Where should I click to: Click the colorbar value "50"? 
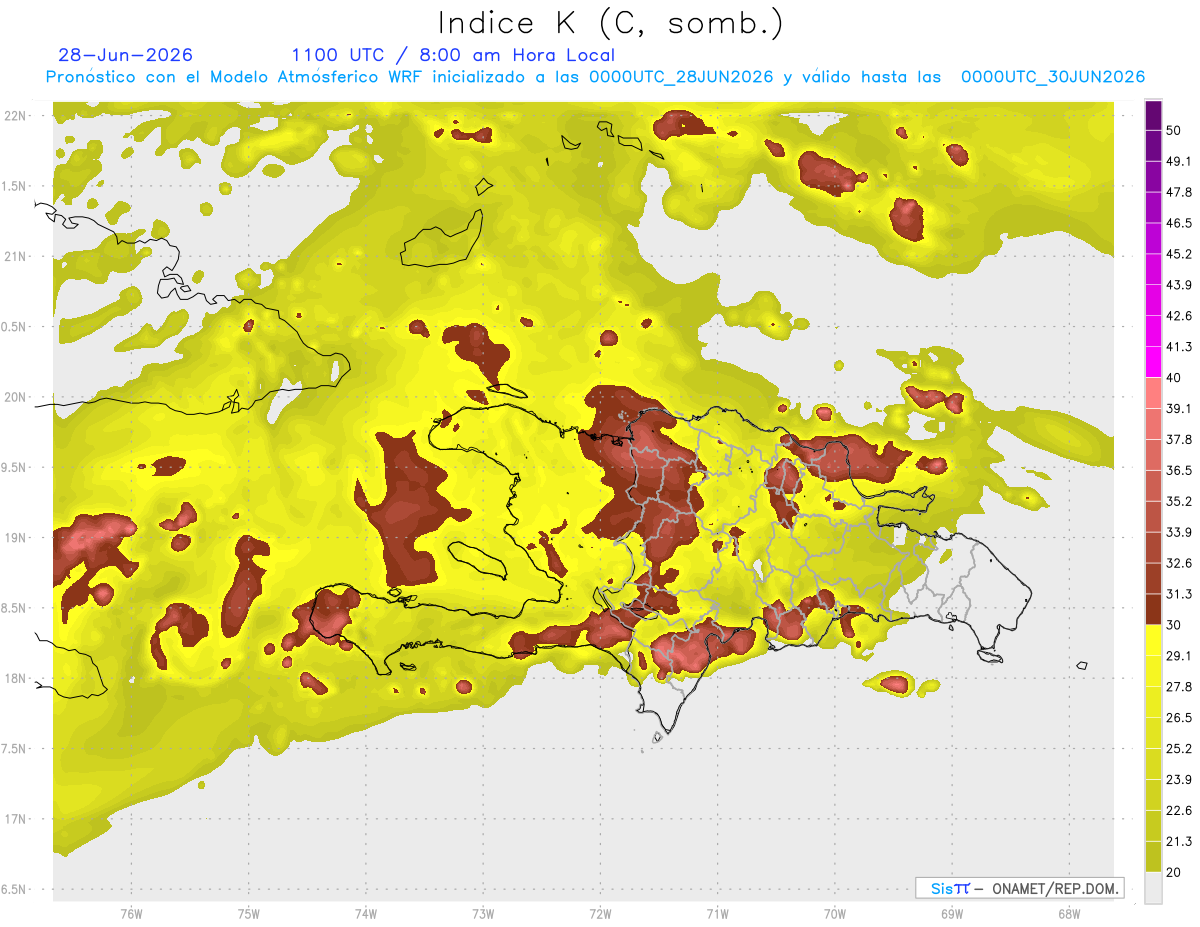click(1175, 131)
